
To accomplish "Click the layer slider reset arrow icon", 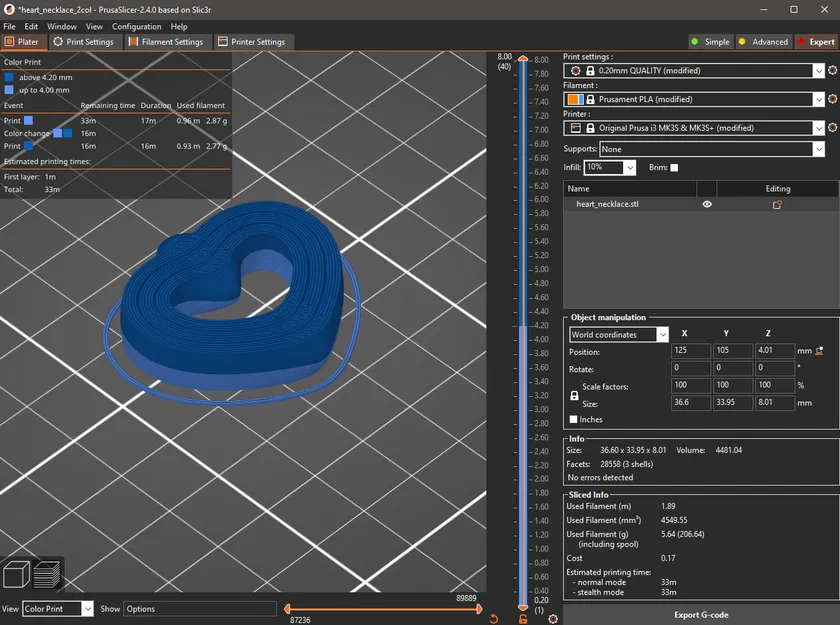I will tap(494, 619).
